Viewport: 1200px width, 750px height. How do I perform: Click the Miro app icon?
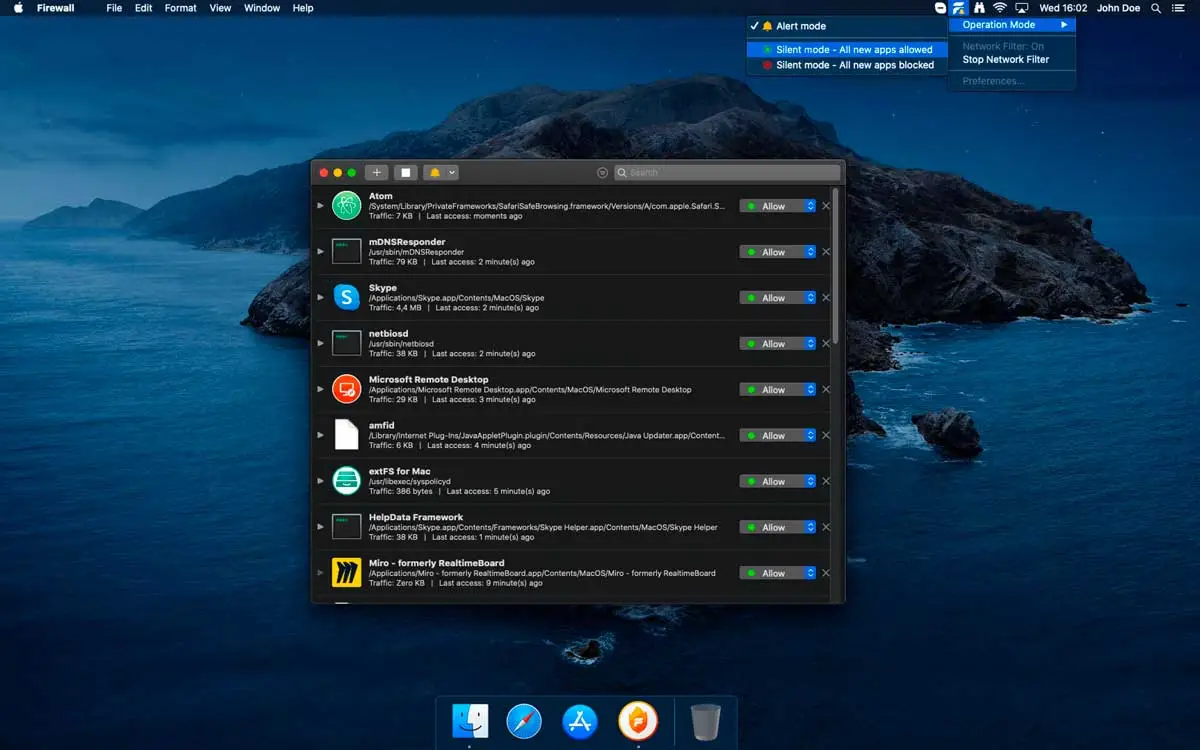pyautogui.click(x=346, y=572)
